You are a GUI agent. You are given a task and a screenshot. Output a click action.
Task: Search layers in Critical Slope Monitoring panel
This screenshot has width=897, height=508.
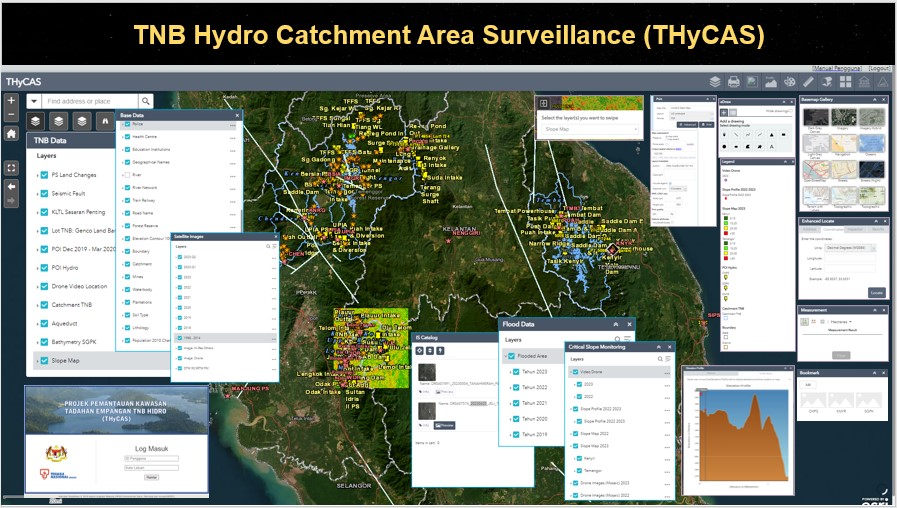click(x=660, y=359)
